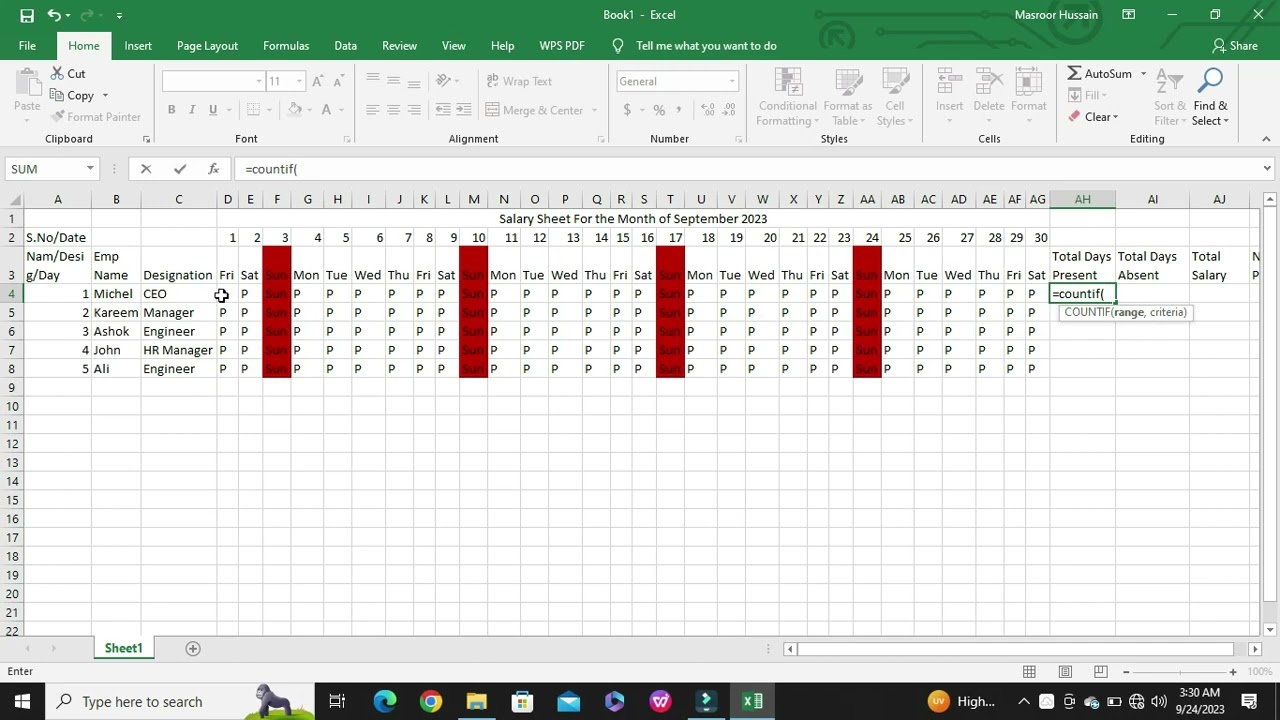The width and height of the screenshot is (1280, 720).
Task: Click the Increase Font Size icon
Action: click(x=318, y=81)
